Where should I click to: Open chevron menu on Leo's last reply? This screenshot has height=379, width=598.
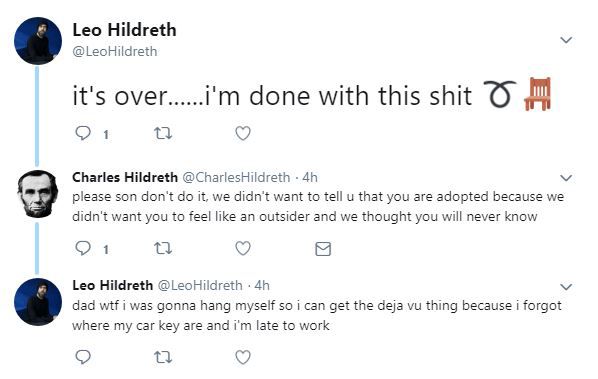(x=566, y=286)
